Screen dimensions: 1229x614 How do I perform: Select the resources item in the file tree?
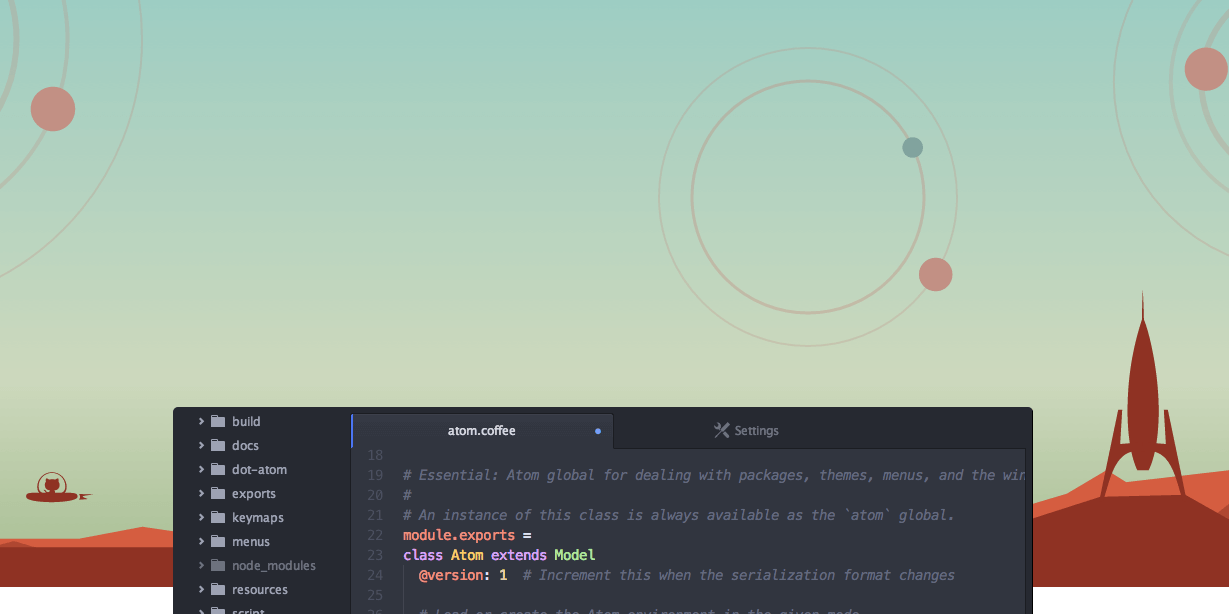(260, 589)
